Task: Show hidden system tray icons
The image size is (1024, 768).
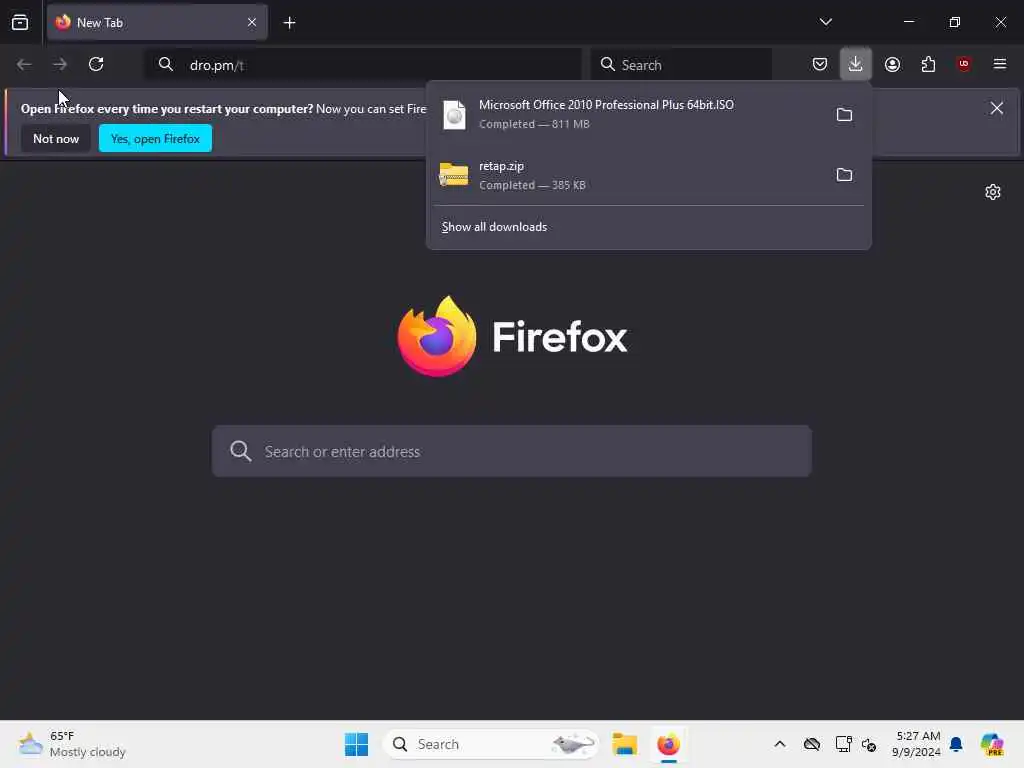Action: 780,744
